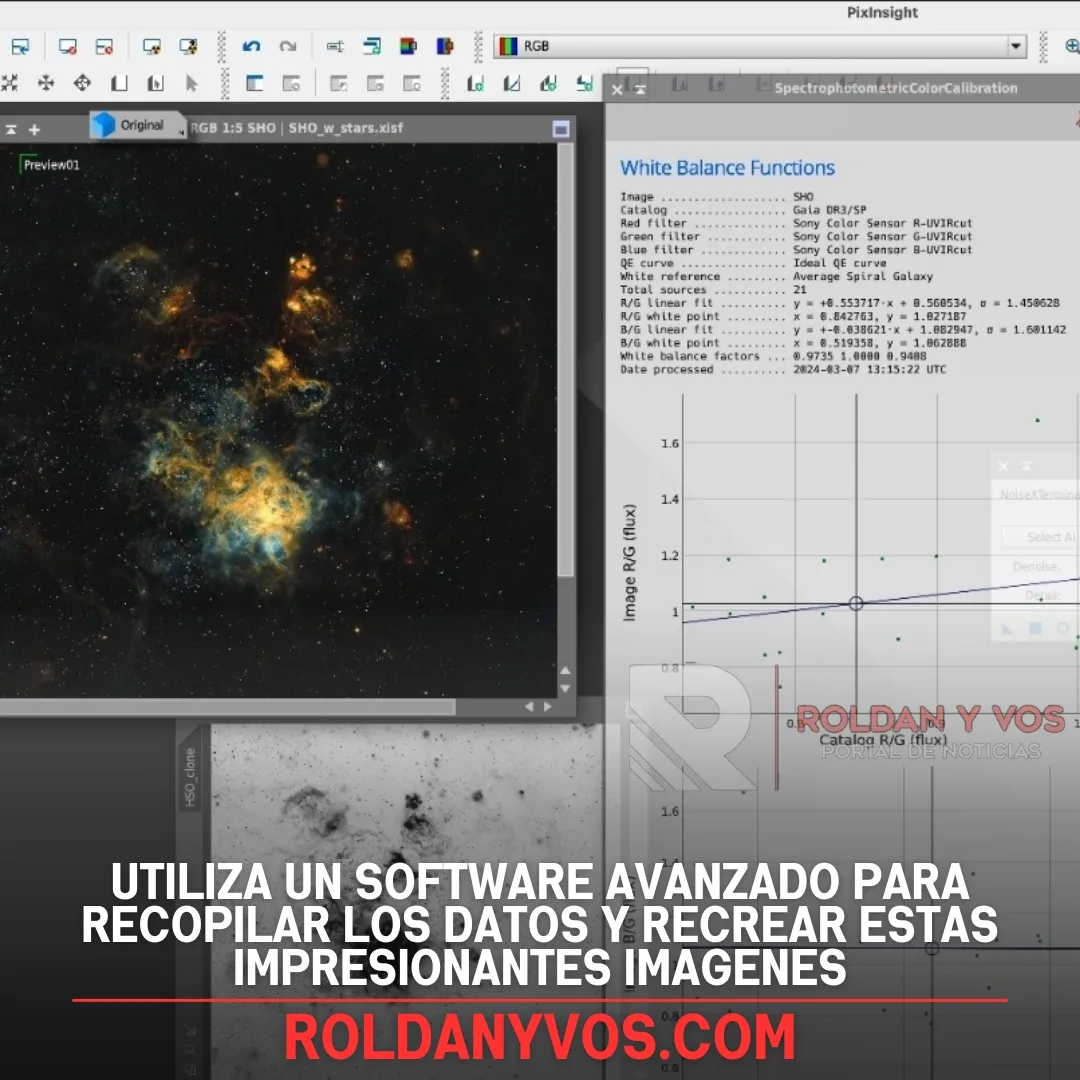Click the Redo arrow in the toolbar

pos(288,46)
